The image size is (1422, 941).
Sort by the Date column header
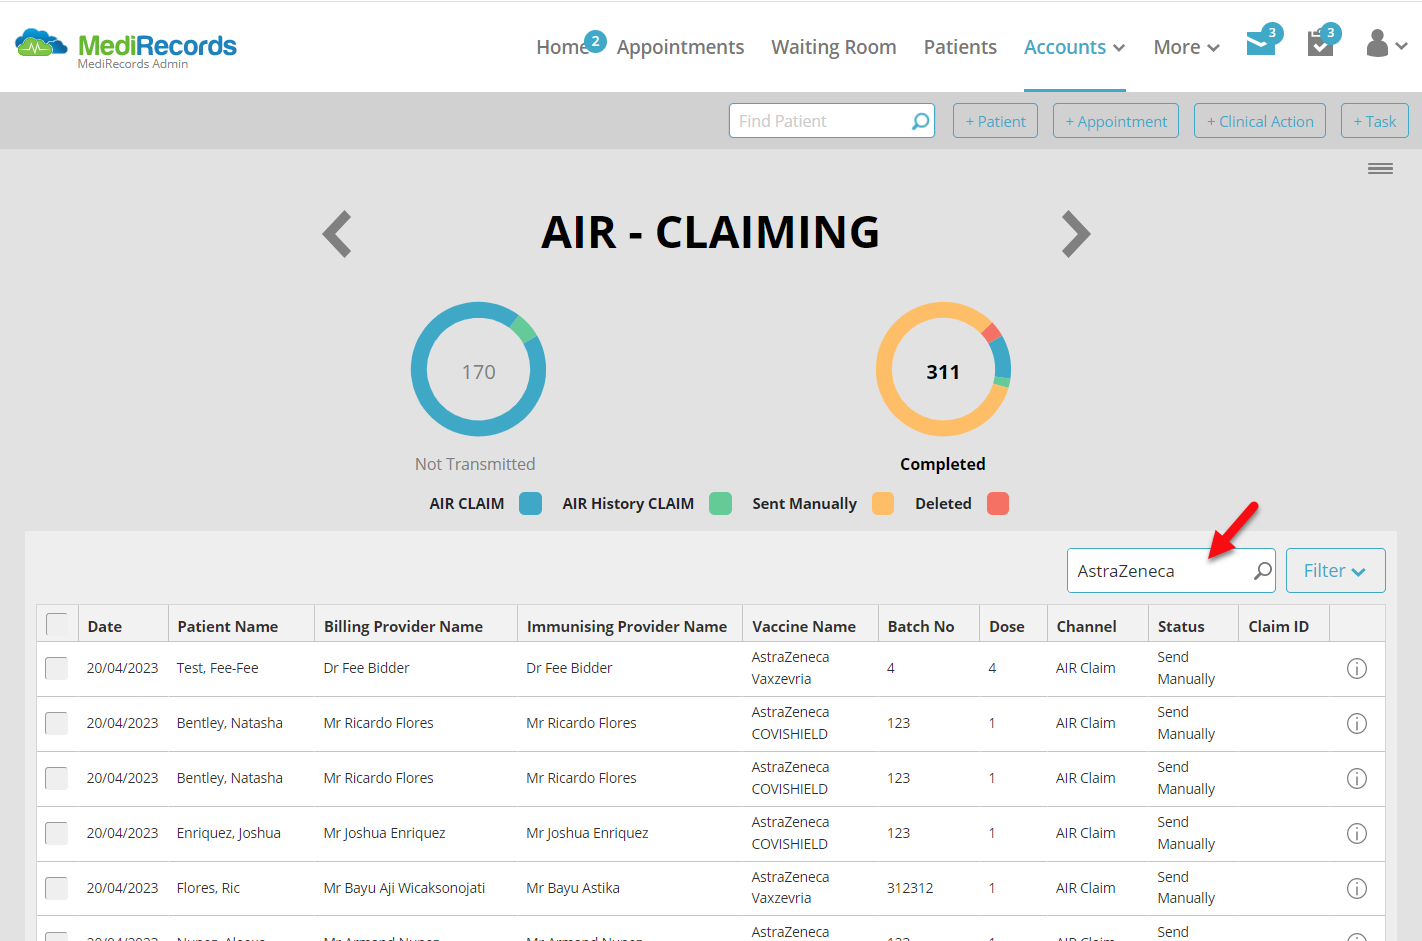pyautogui.click(x=105, y=626)
